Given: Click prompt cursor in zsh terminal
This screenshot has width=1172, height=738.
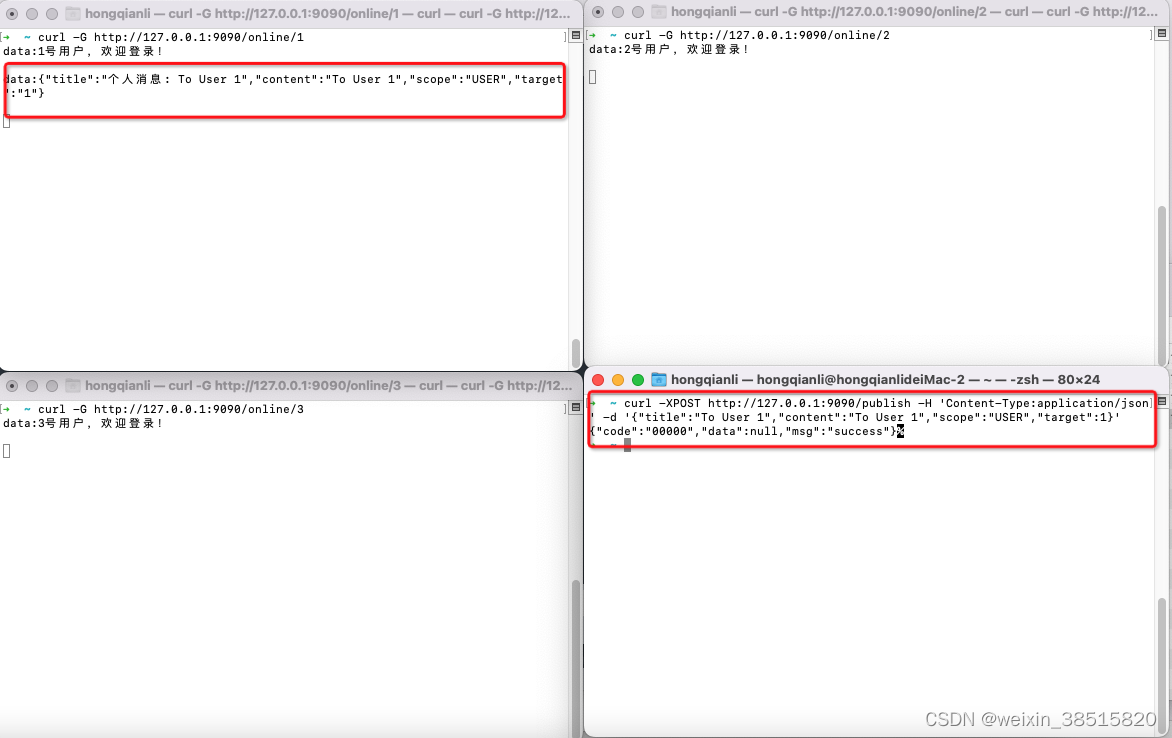Looking at the screenshot, I should (x=627, y=445).
